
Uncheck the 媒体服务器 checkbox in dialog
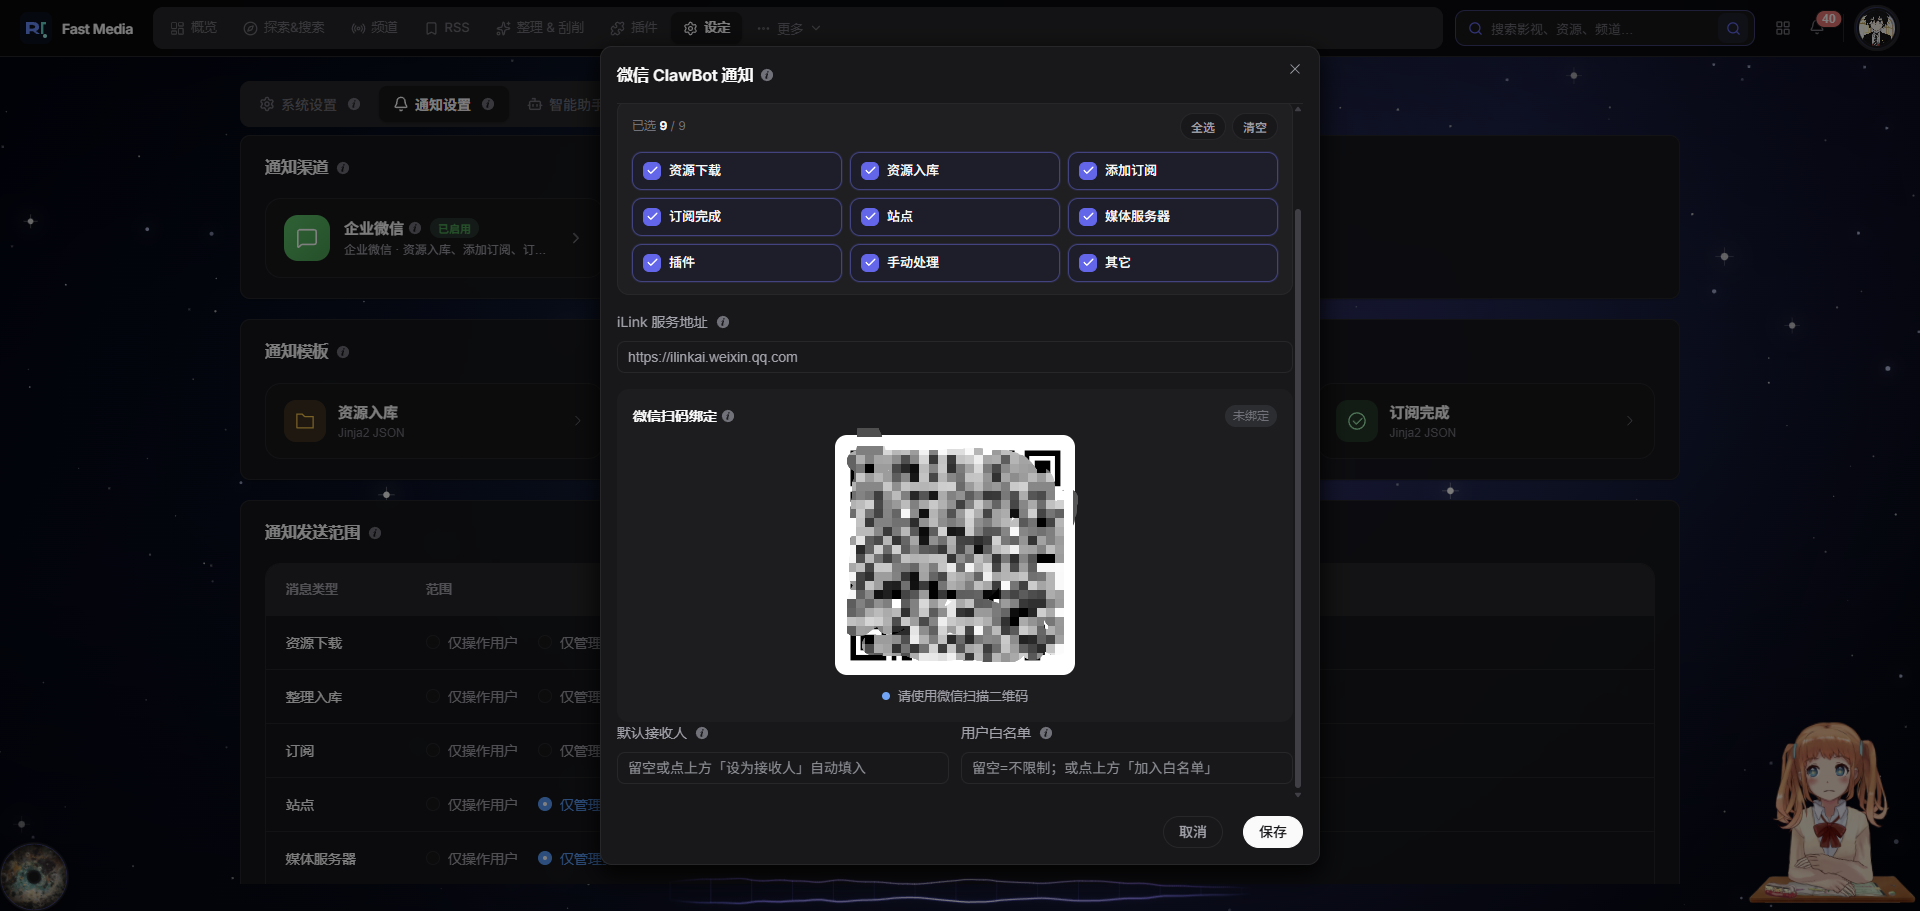(x=1088, y=217)
